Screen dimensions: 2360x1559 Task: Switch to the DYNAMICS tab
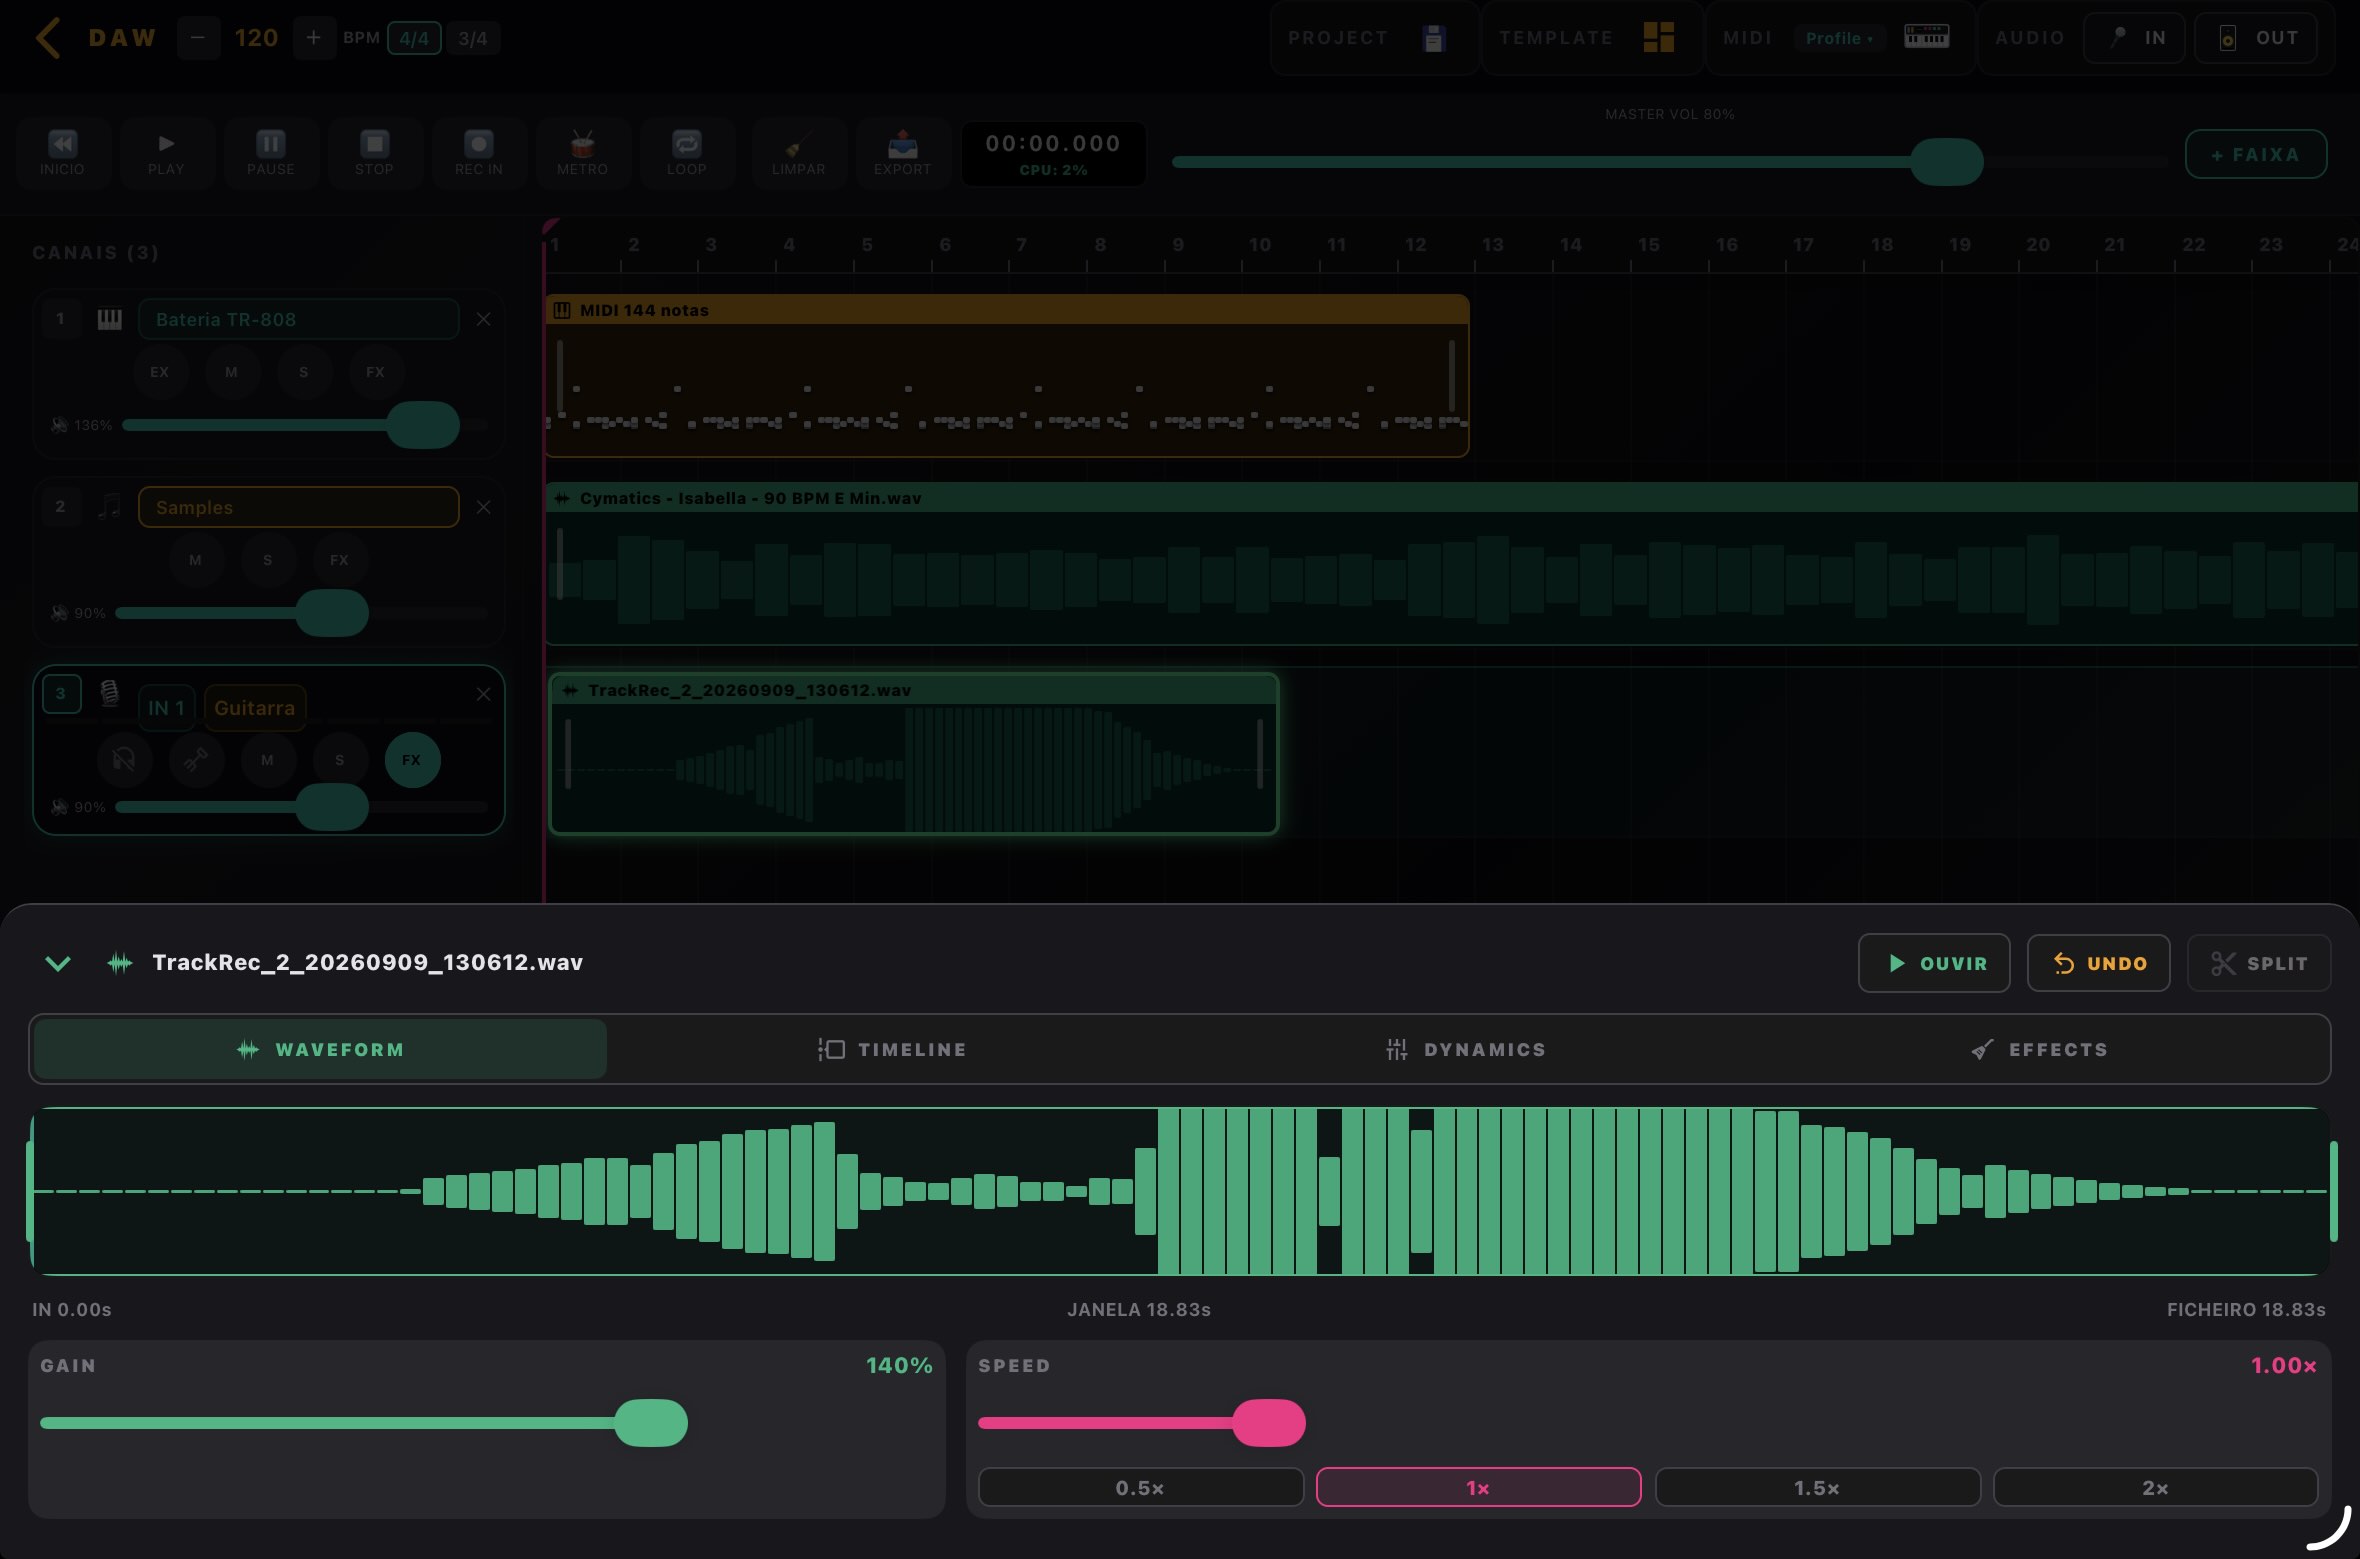1466,1049
